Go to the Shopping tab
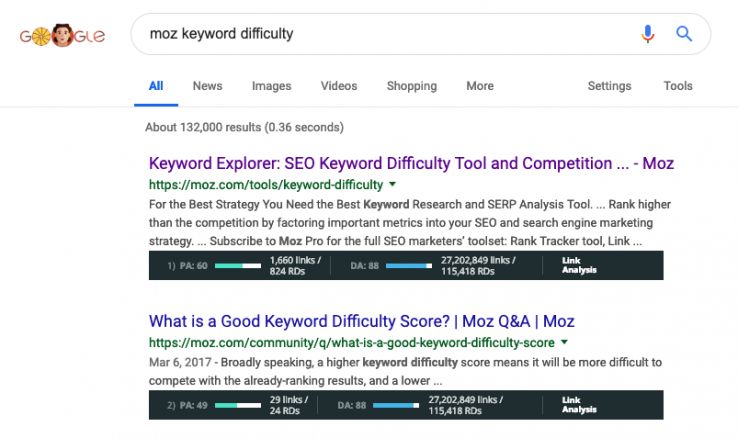738x438 pixels. [411, 86]
